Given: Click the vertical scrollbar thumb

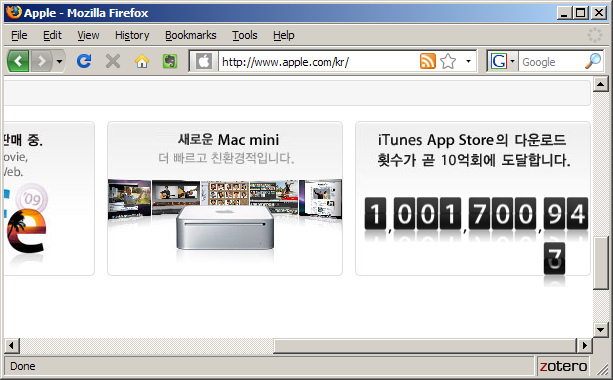Looking at the screenshot, I should (600, 263).
